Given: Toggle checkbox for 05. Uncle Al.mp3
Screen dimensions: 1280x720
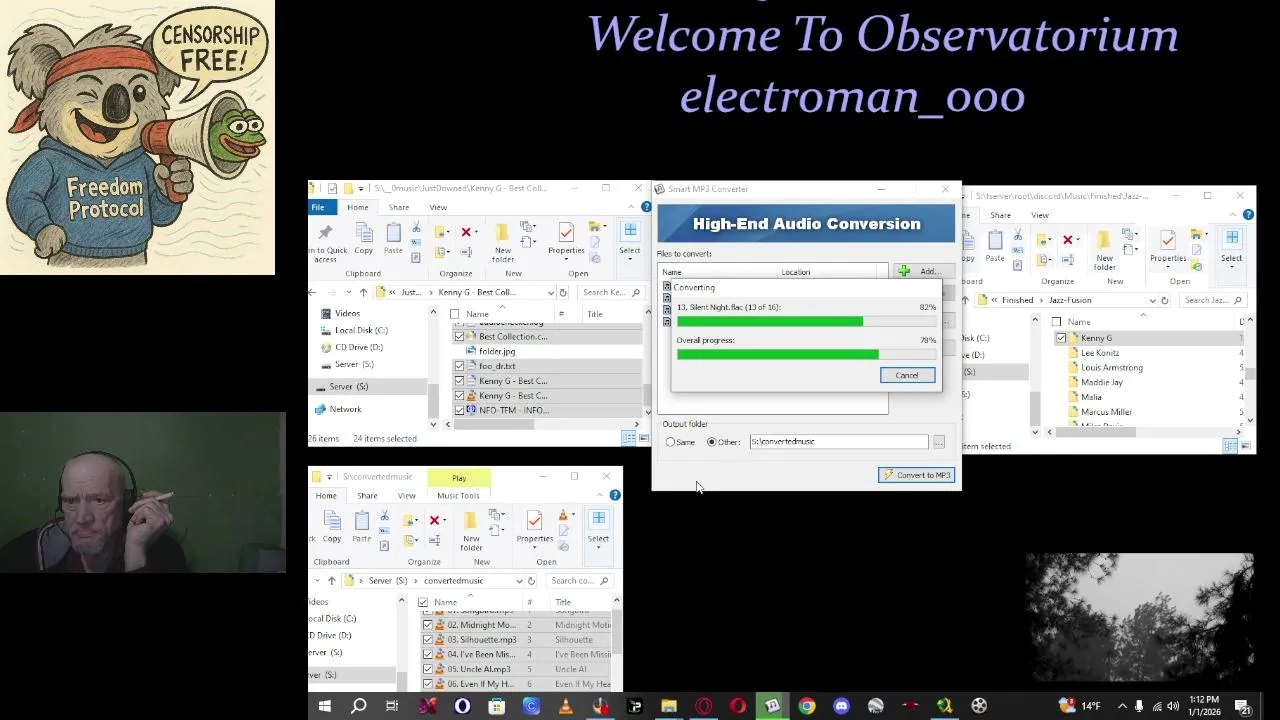Looking at the screenshot, I should pos(428,669).
